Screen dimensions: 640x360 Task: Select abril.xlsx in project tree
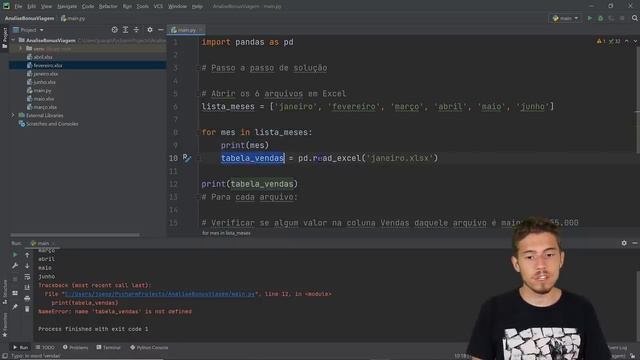[43, 57]
